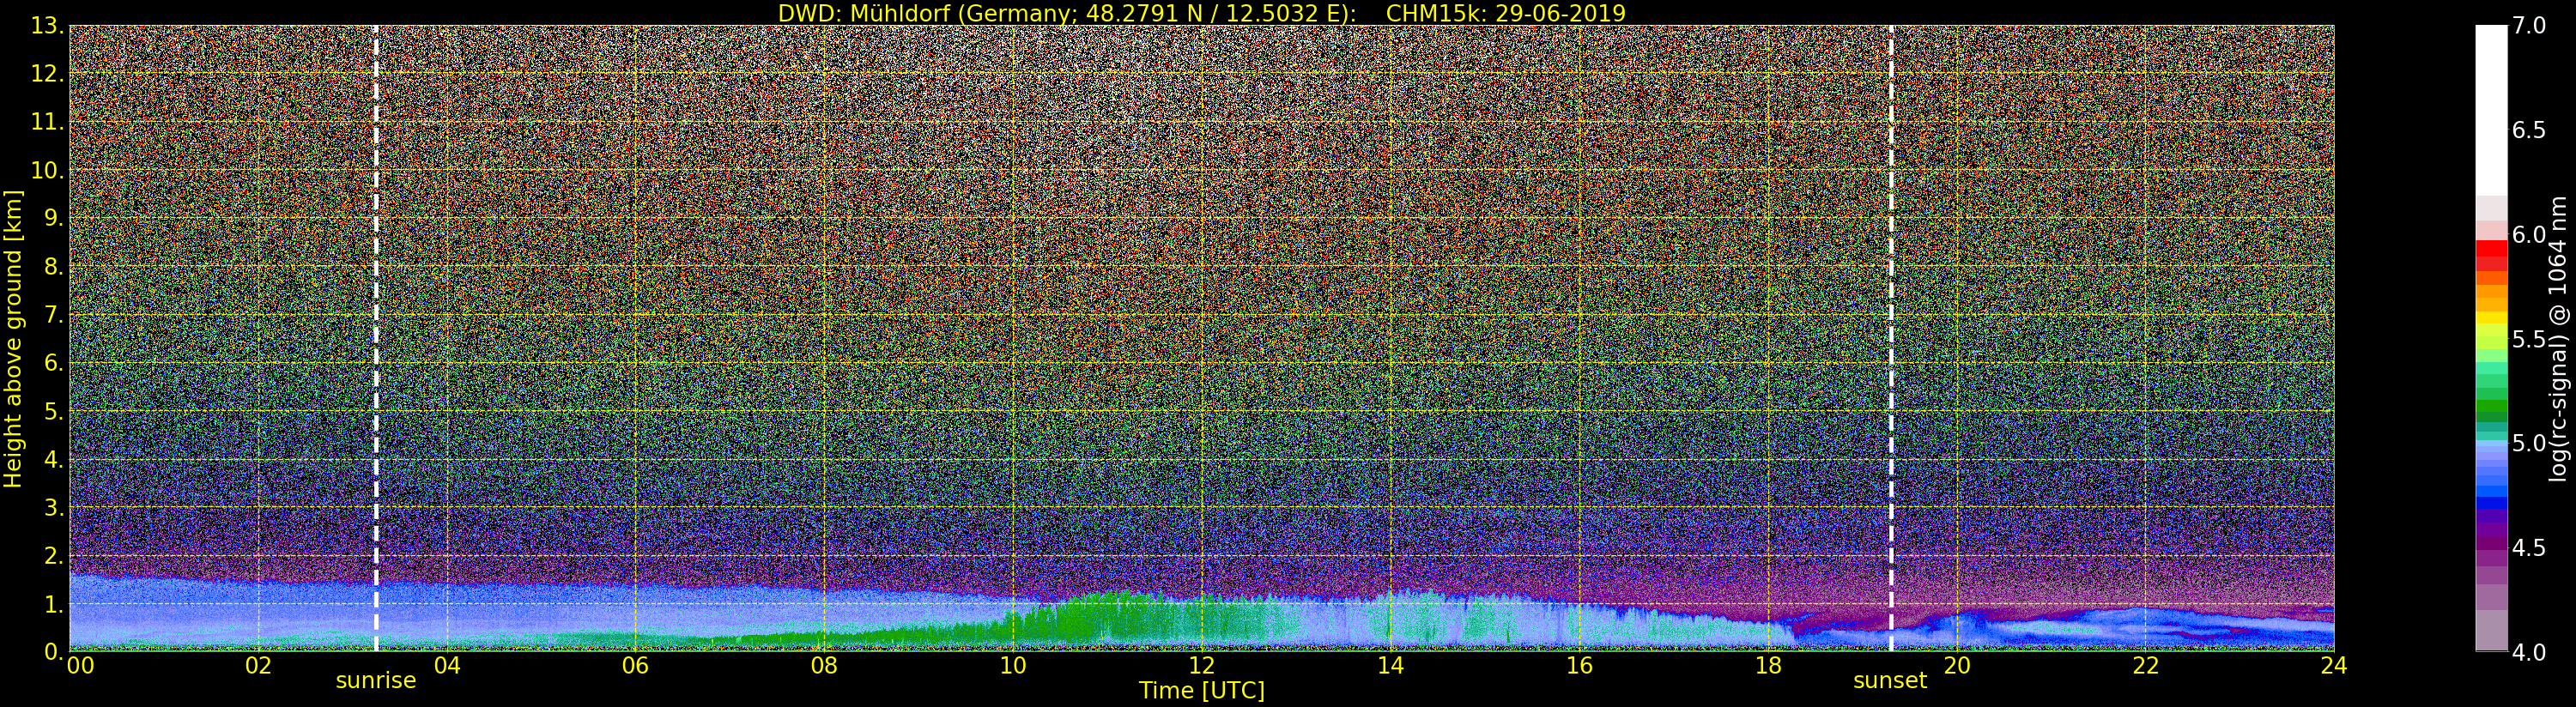This screenshot has height=707, width=2576.
Task: Select the white dashed sunrise marker line
Action: pos(376,338)
